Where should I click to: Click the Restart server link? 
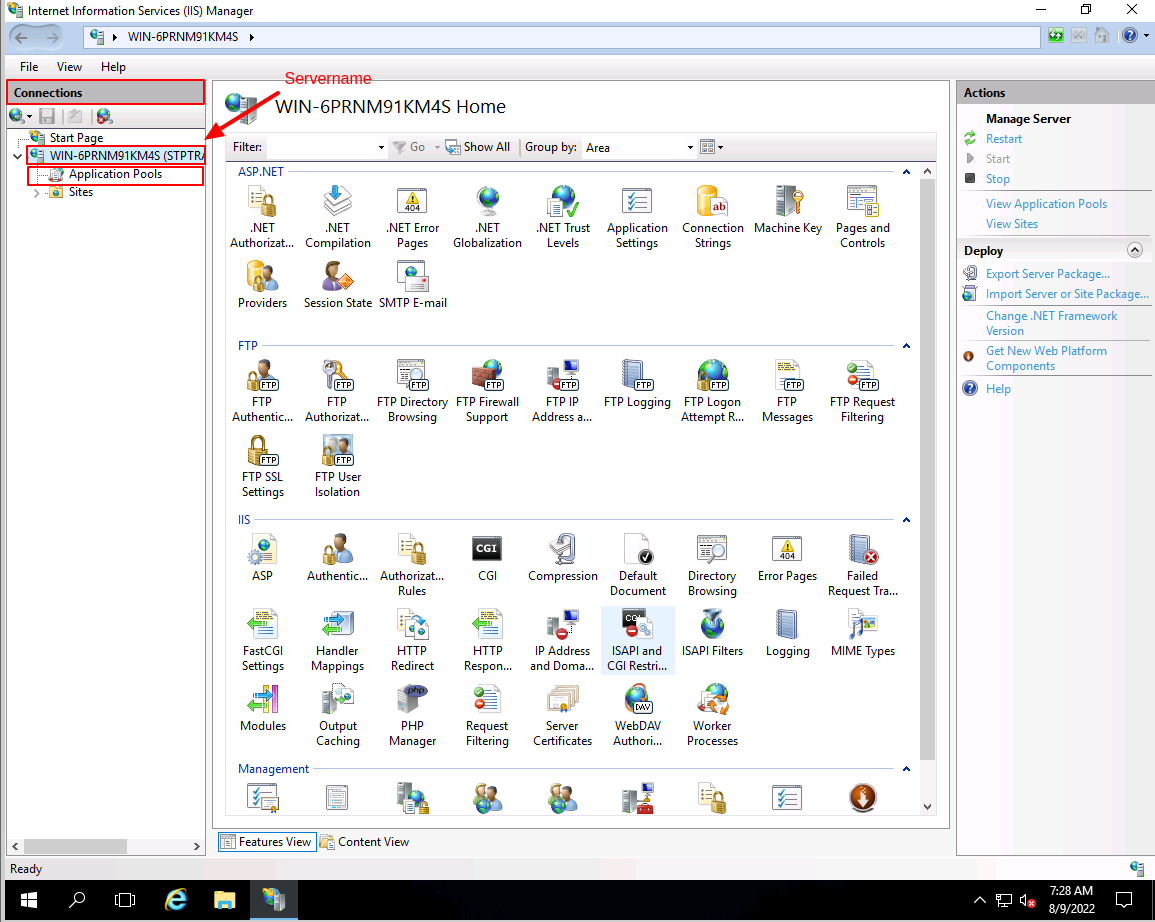[1003, 139]
